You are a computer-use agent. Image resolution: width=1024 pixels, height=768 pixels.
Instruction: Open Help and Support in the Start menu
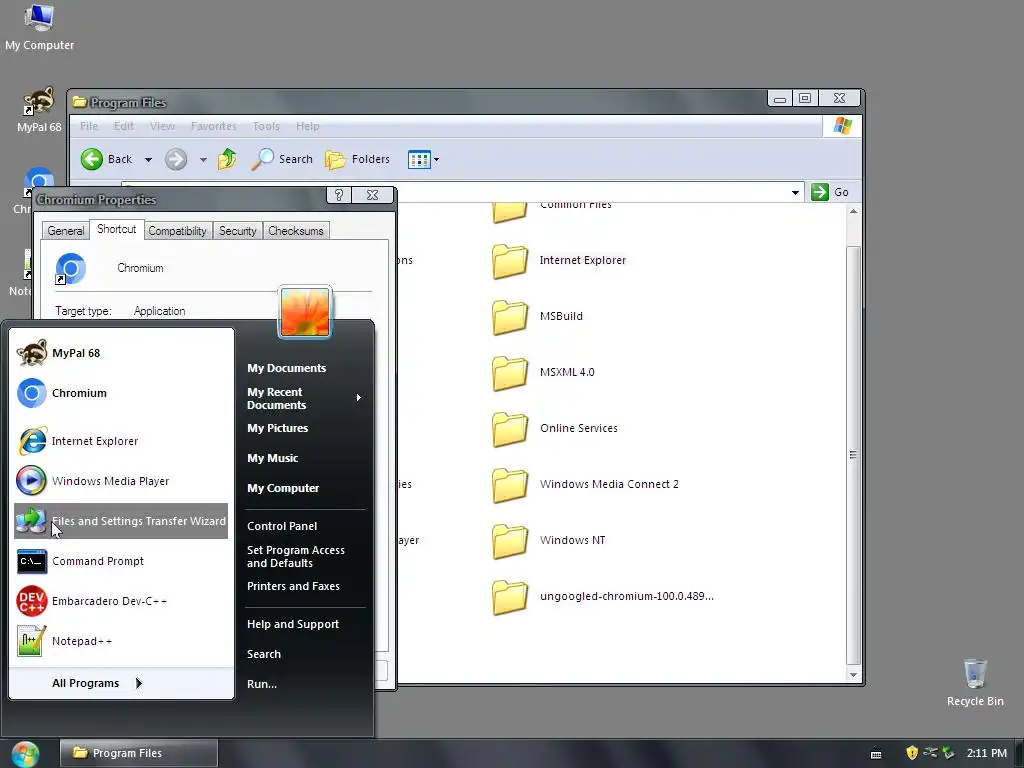[293, 624]
